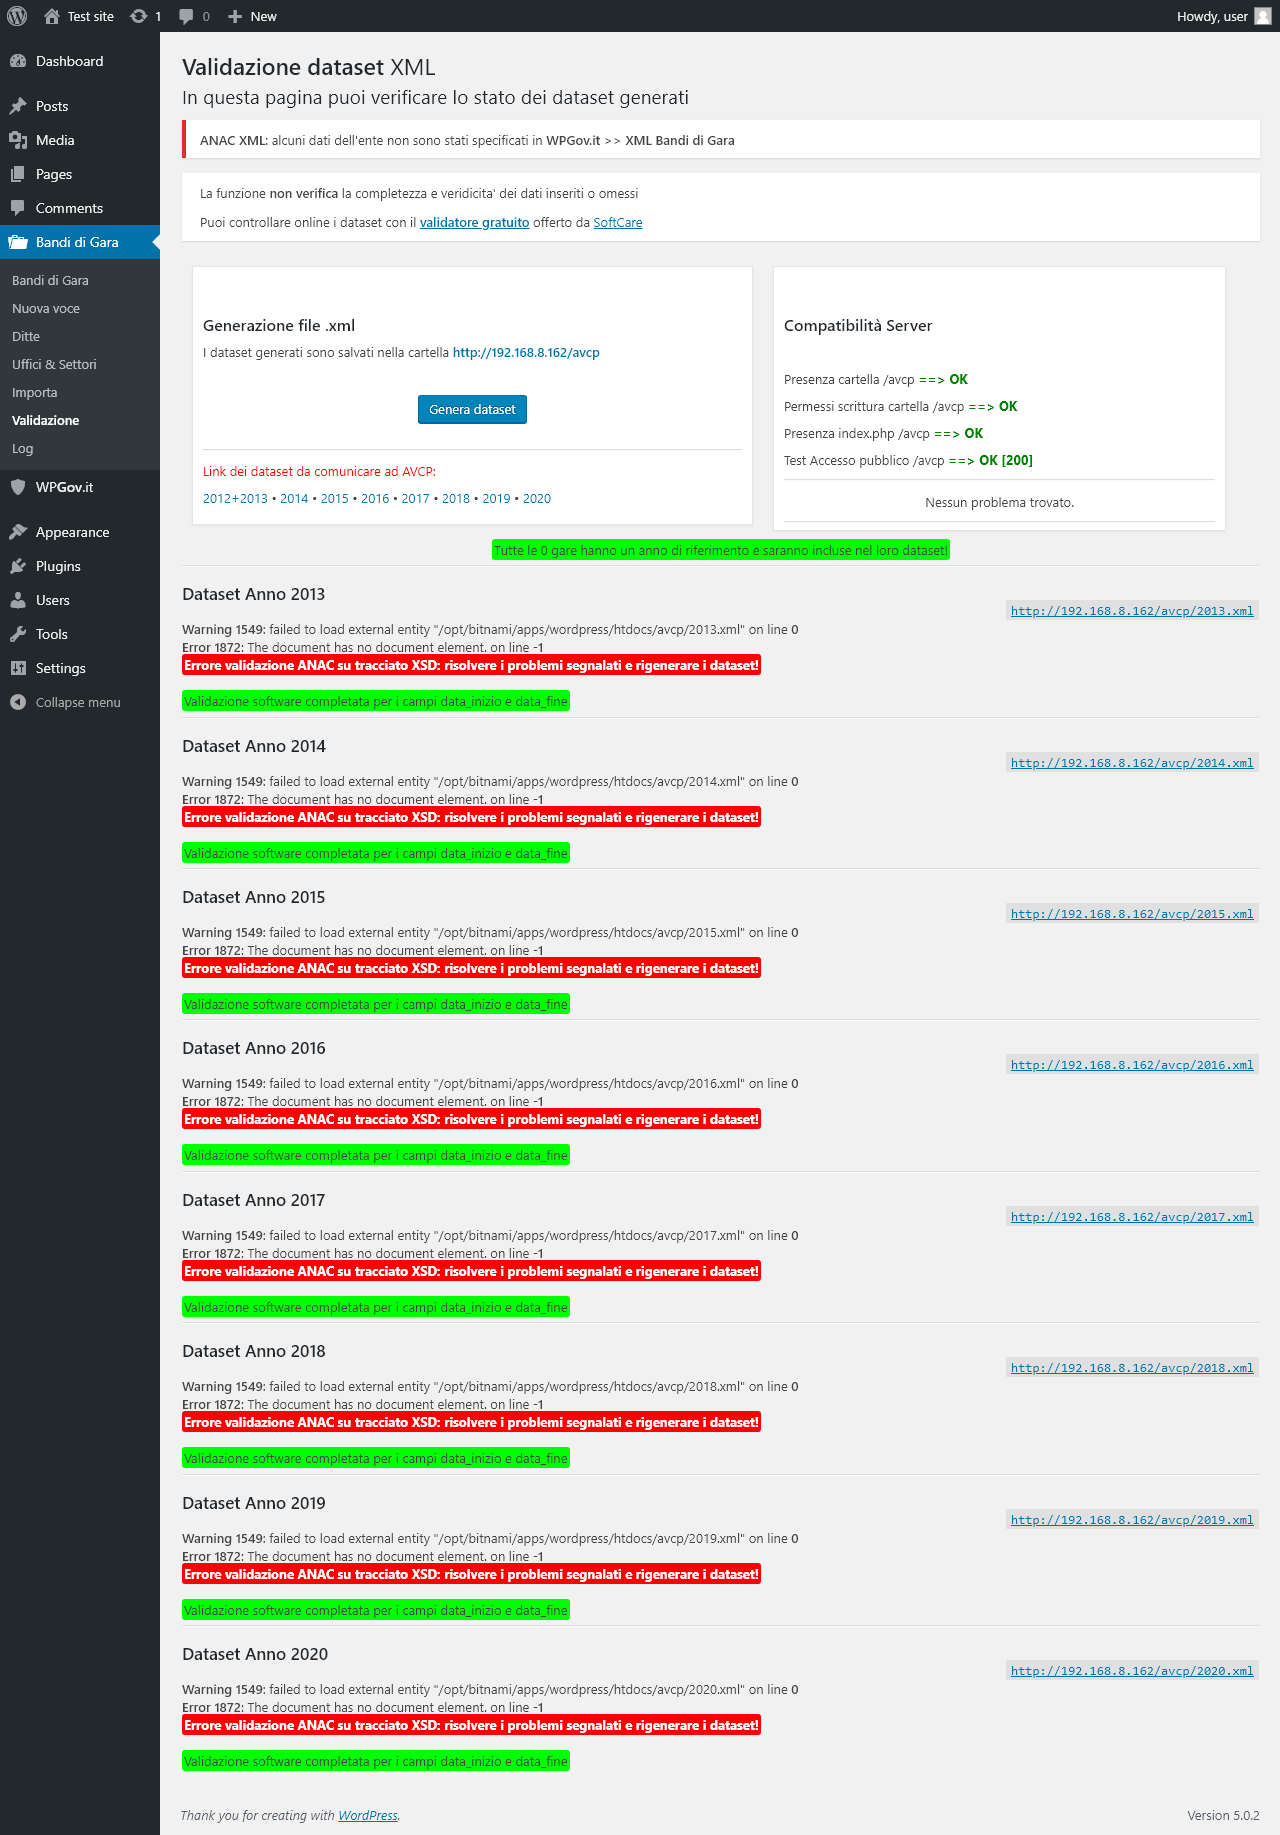Open the WordPress link in footer
This screenshot has height=1835, width=1280.
click(368, 1816)
